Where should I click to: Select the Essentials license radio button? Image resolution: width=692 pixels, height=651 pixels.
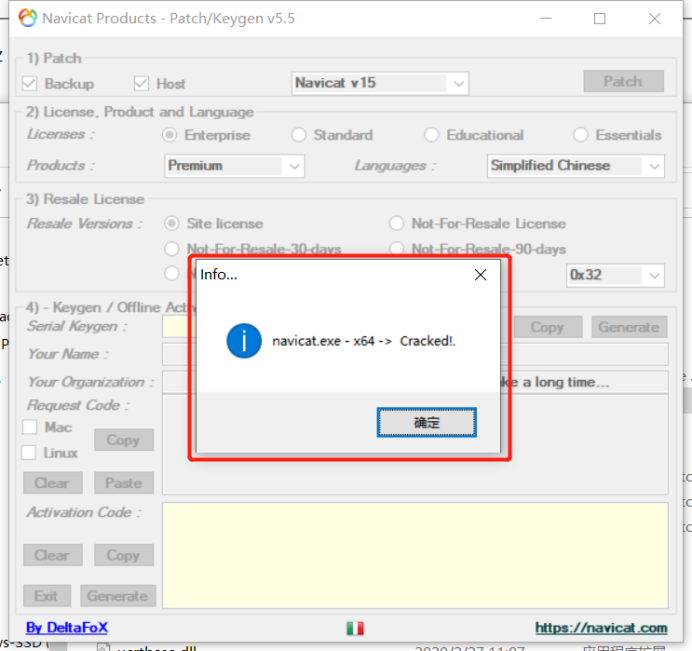coord(581,135)
